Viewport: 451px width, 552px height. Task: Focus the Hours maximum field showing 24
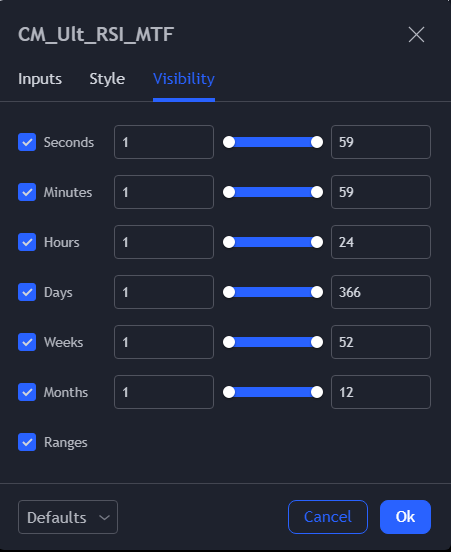(381, 242)
